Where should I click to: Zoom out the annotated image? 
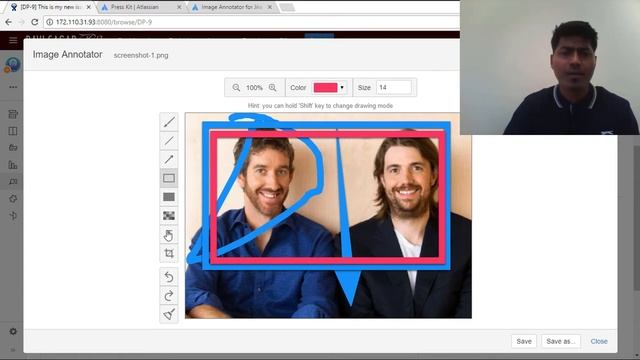[236, 88]
